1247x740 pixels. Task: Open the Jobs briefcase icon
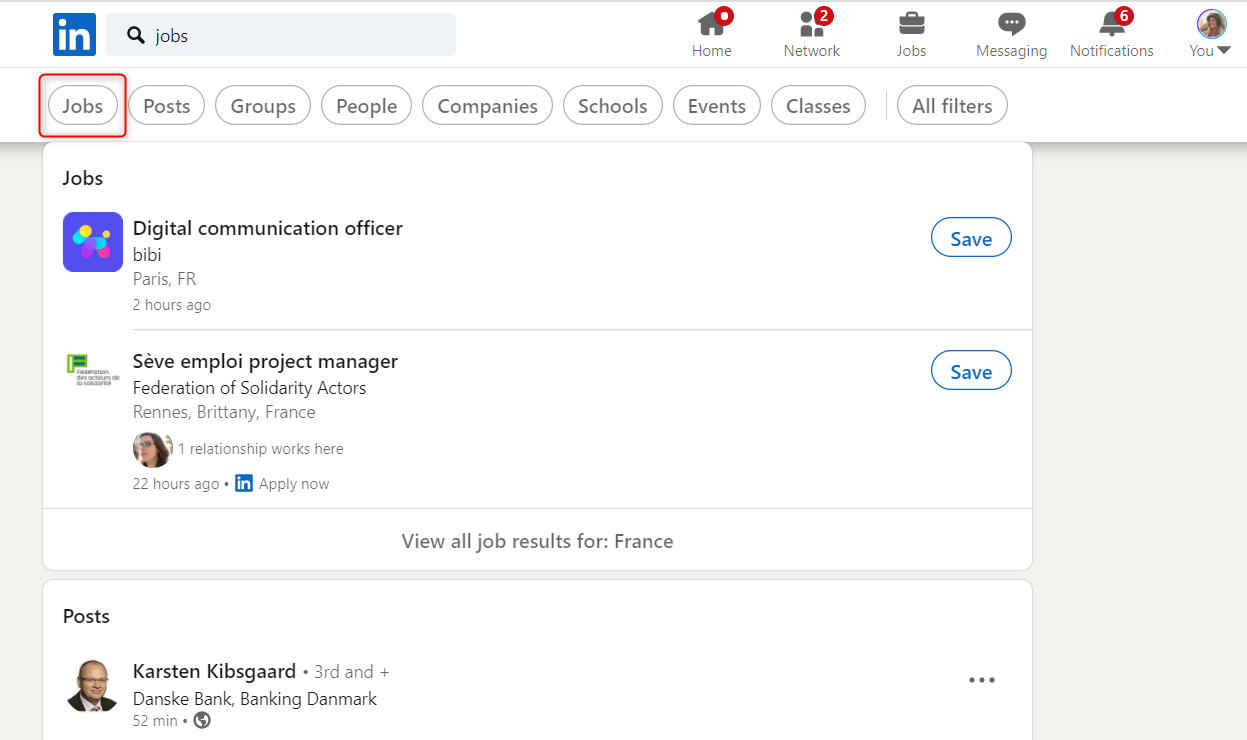911,24
